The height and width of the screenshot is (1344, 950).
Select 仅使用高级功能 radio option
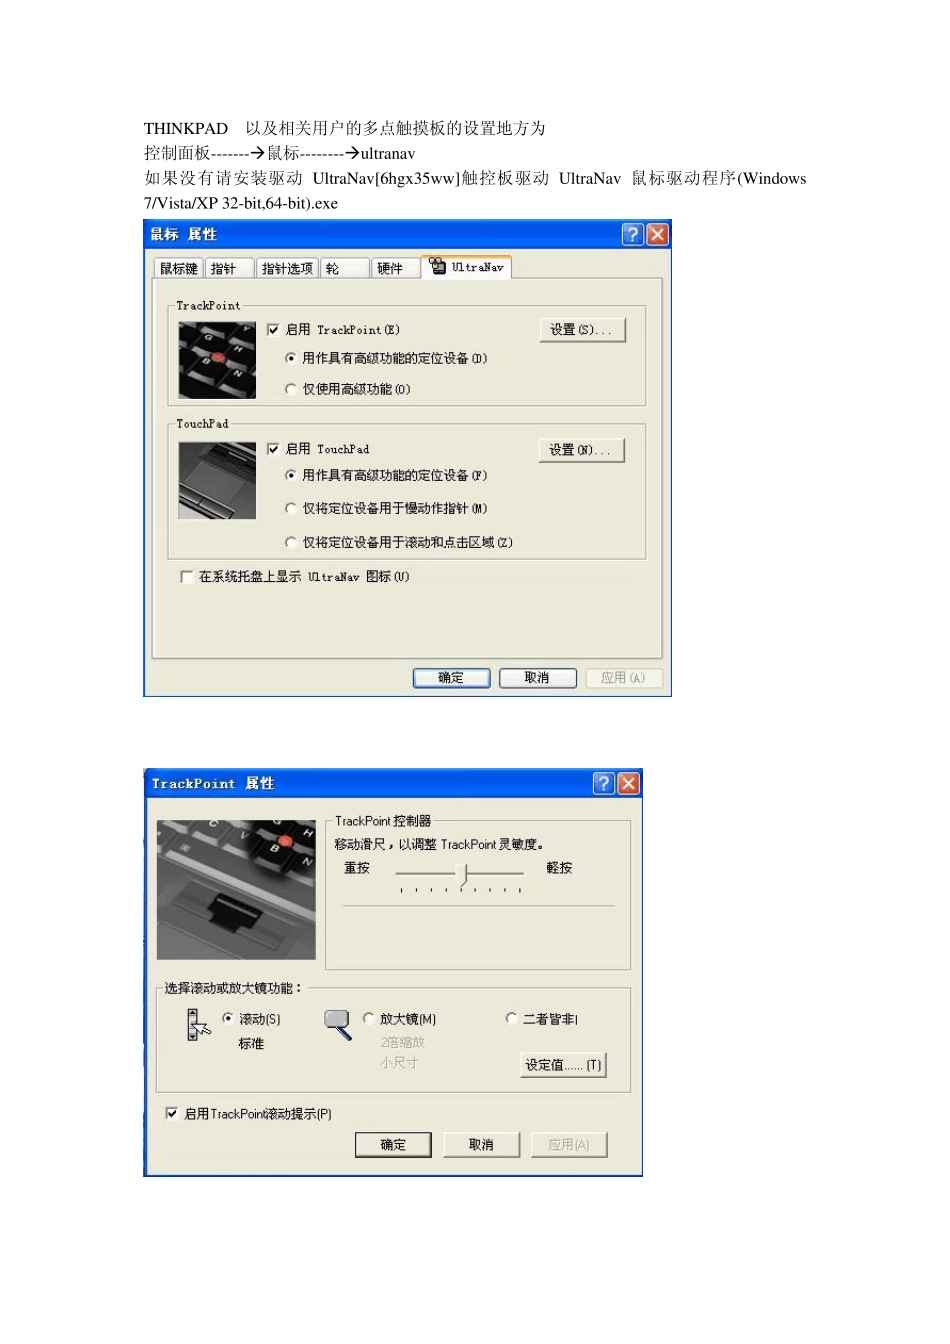291,389
